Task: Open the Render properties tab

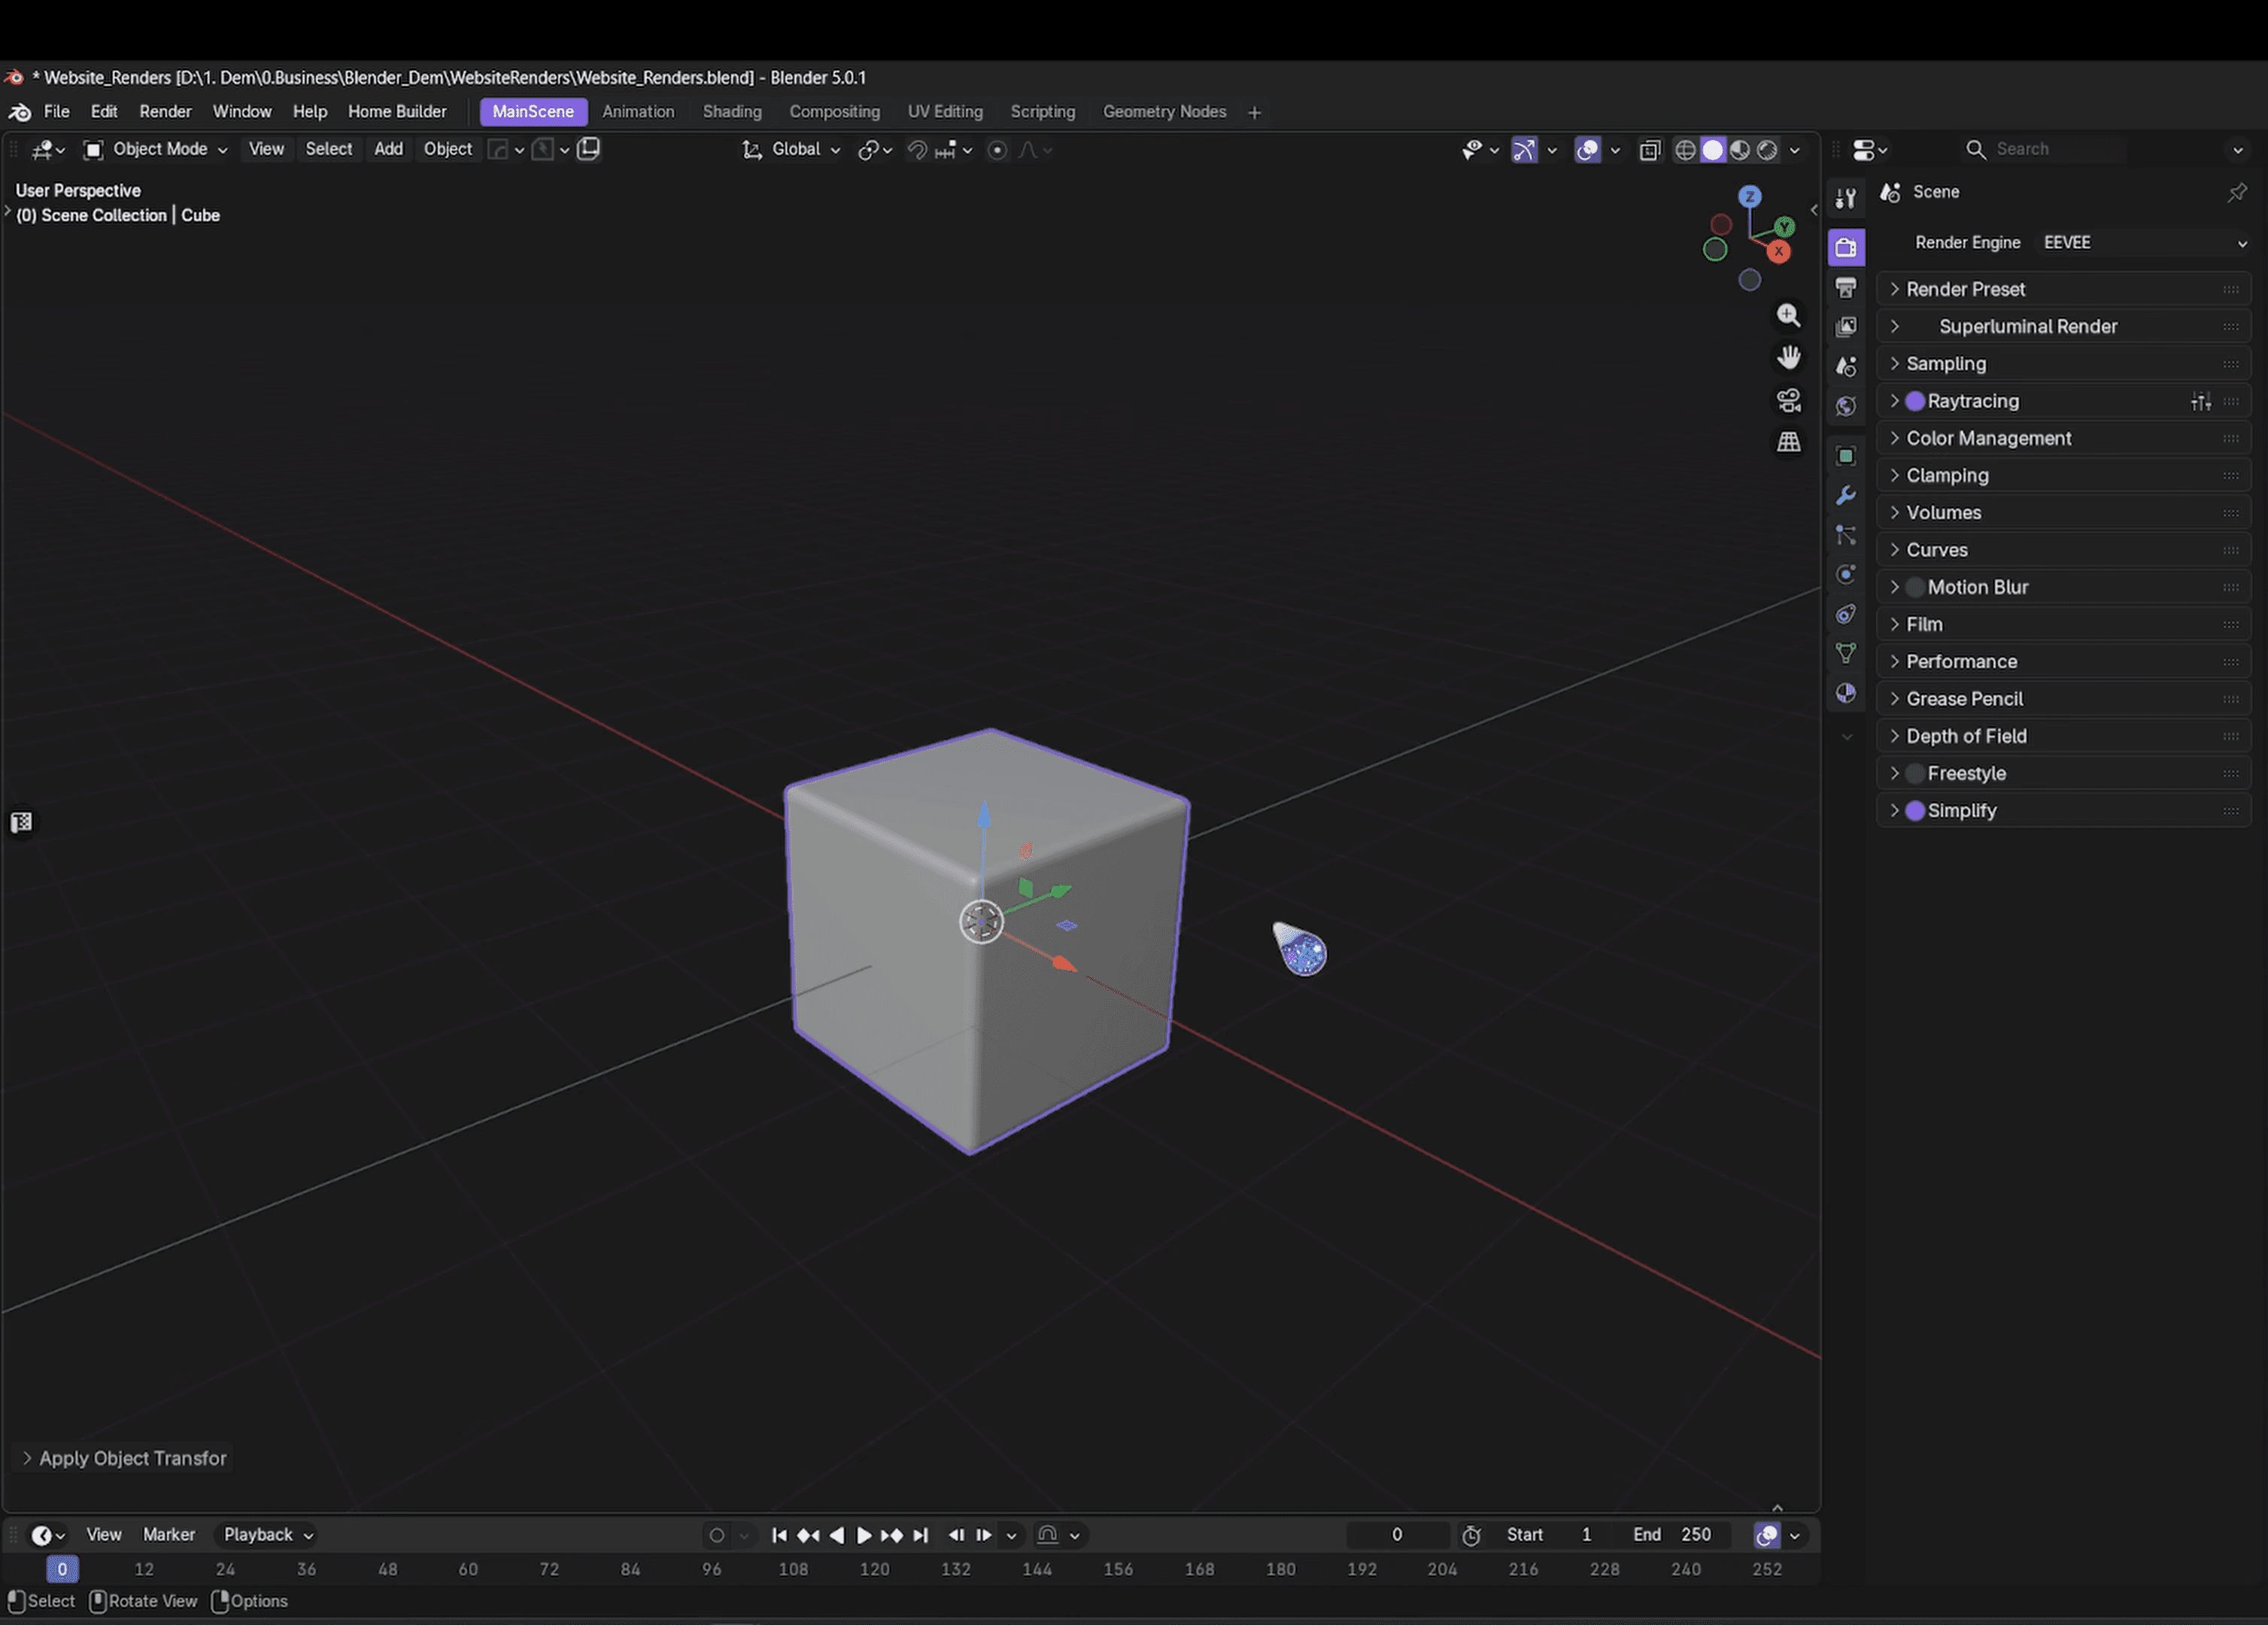Action: tap(1846, 247)
